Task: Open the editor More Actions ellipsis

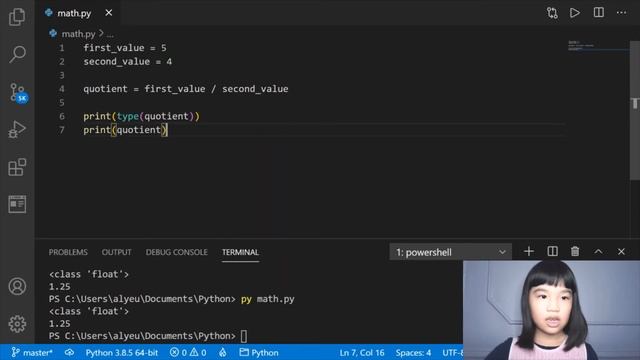Action: [x=621, y=13]
